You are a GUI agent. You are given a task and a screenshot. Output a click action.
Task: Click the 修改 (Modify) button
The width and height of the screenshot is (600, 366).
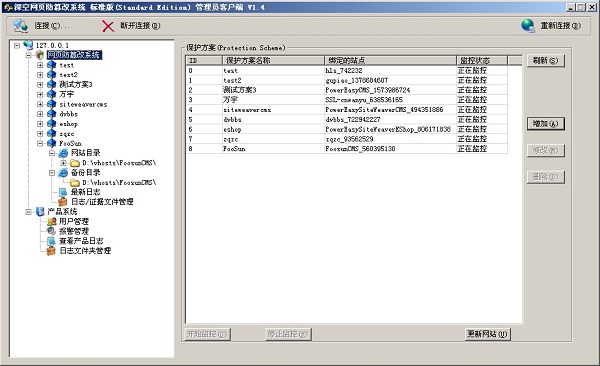point(546,150)
